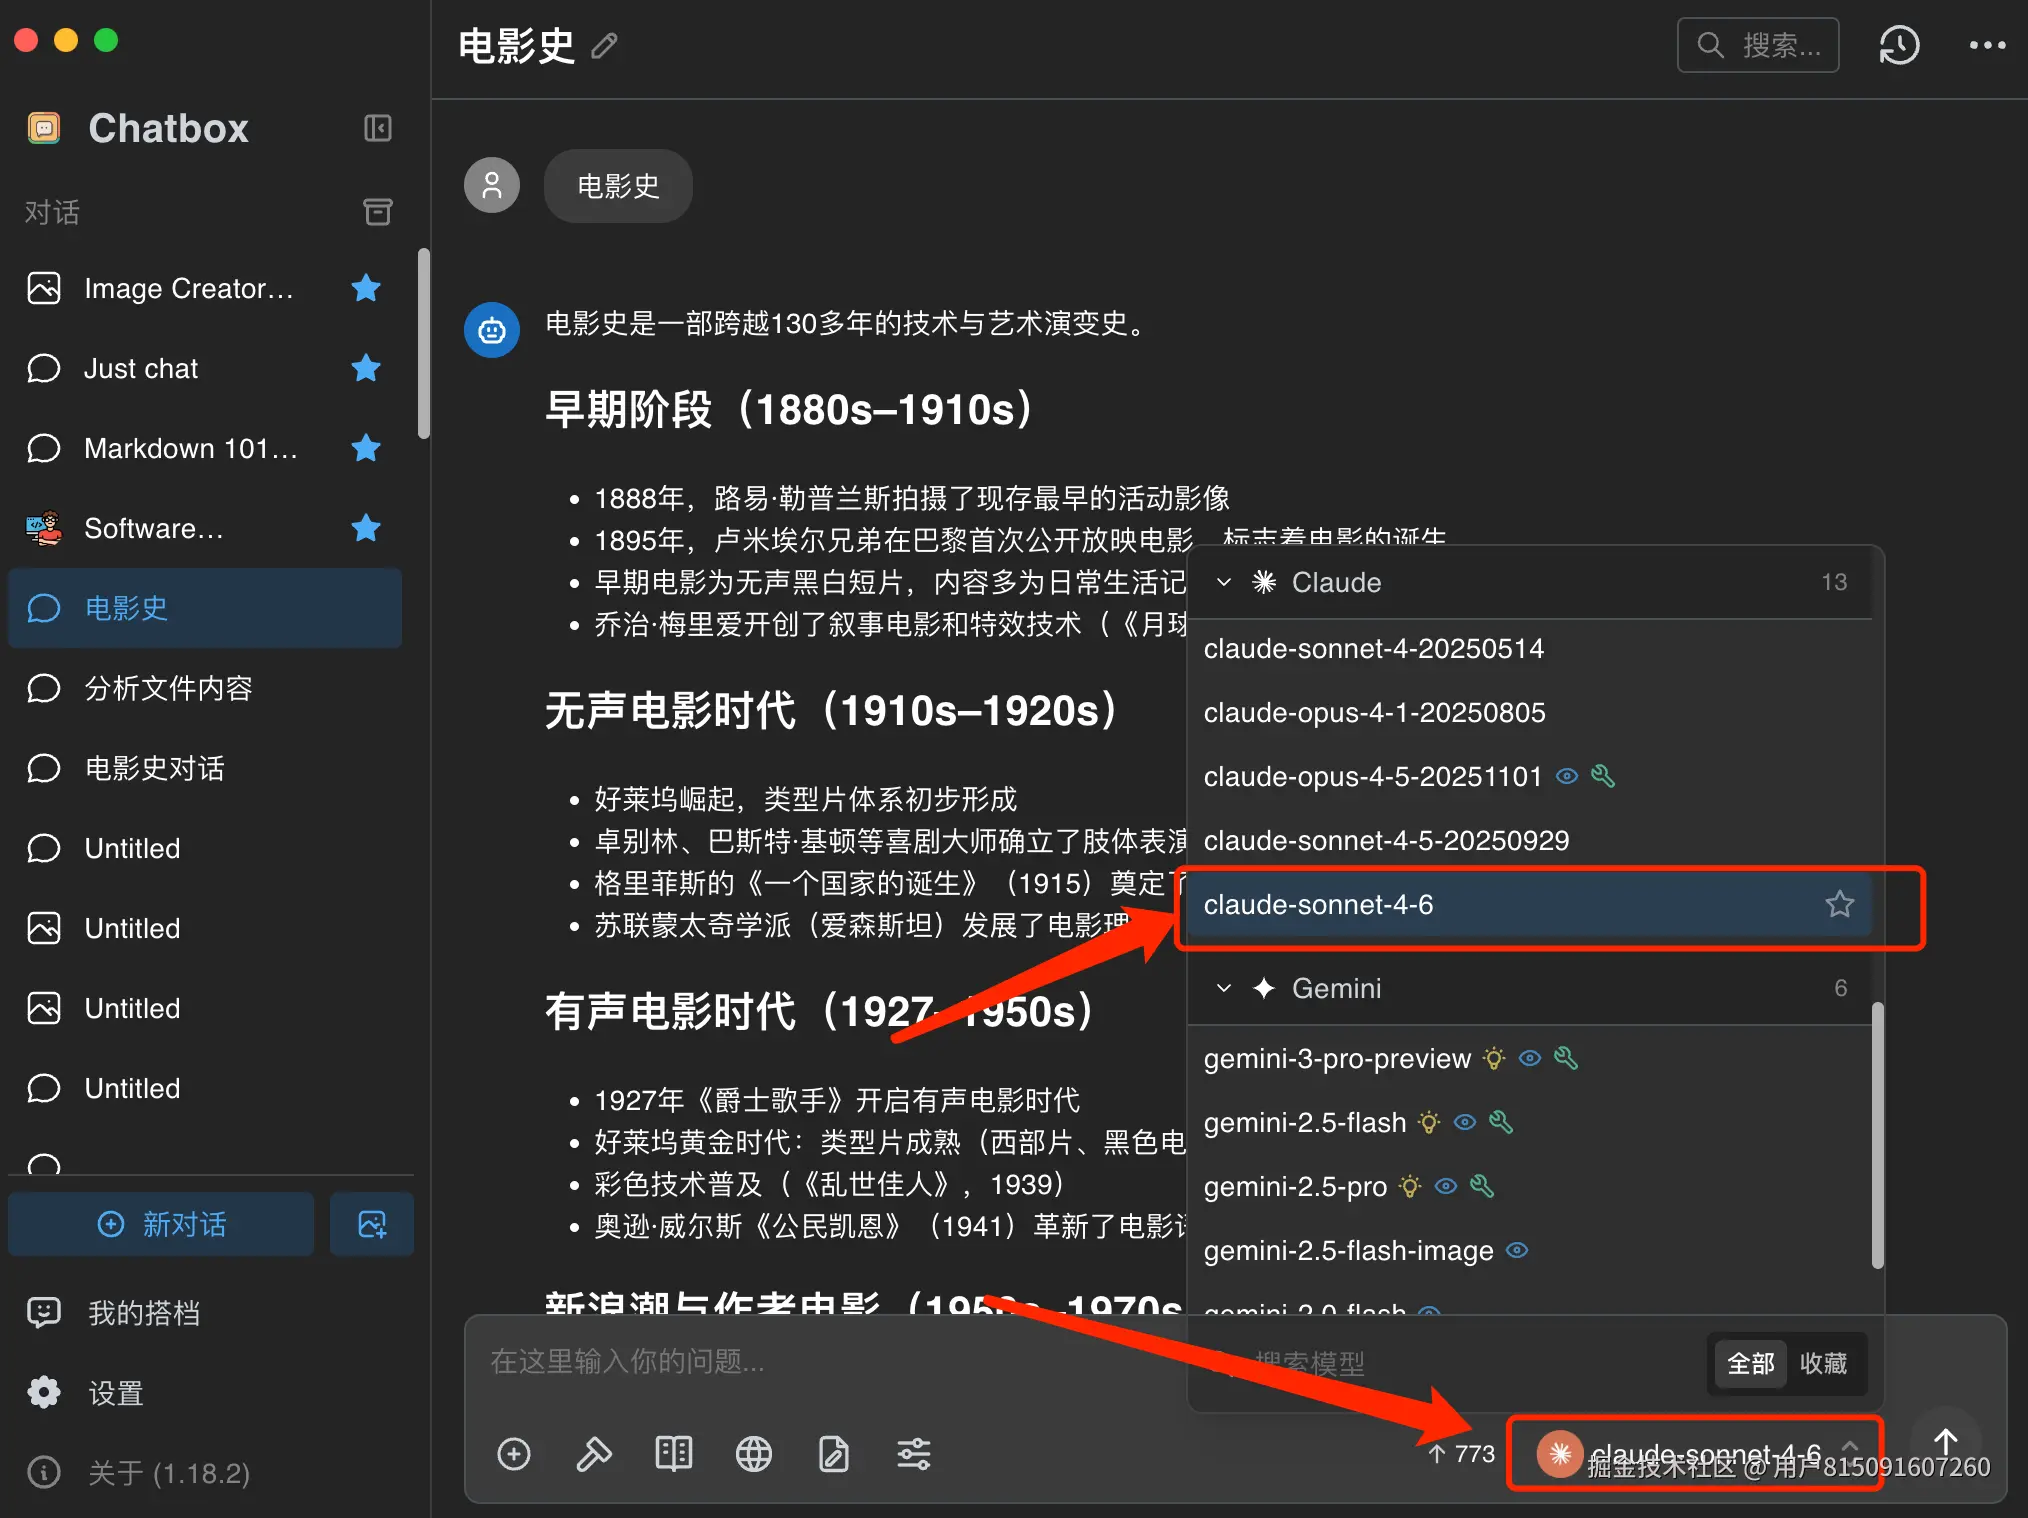The width and height of the screenshot is (2028, 1518).
Task: Click the message input field
Action: (x=800, y=1362)
